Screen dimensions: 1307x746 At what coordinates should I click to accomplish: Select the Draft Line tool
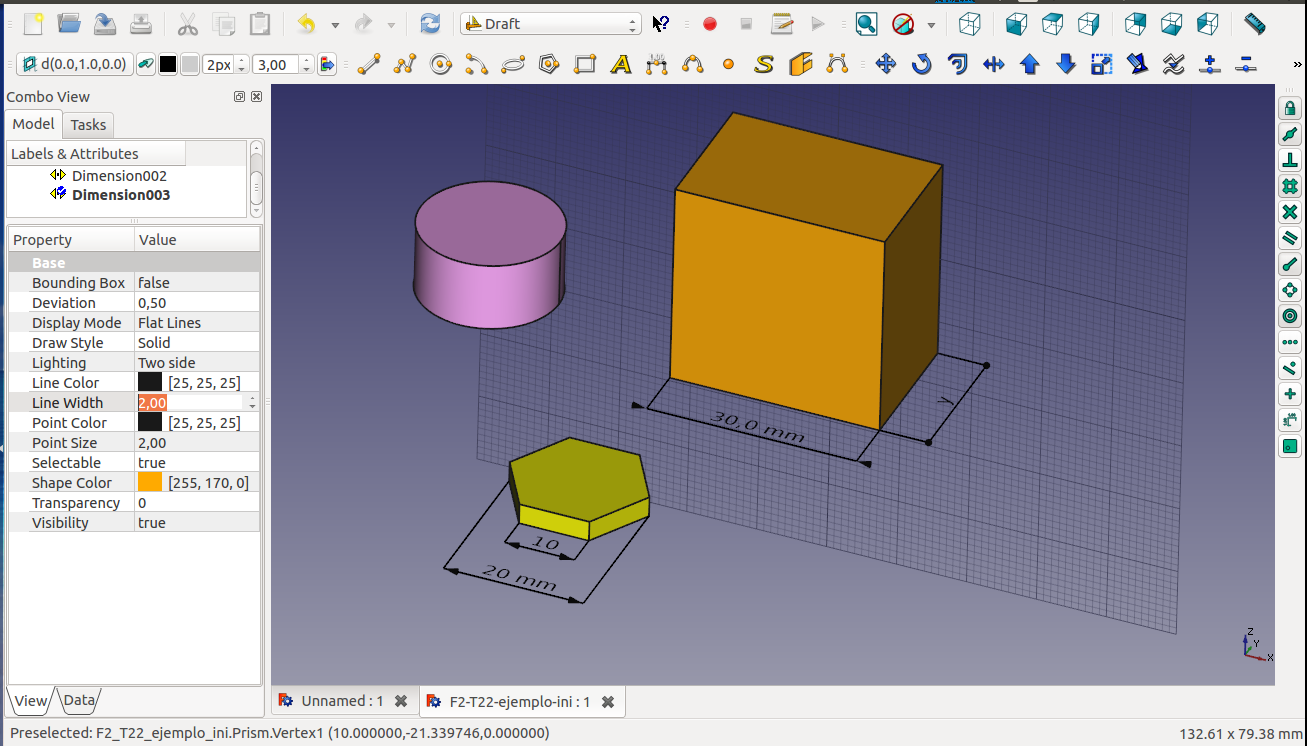coord(369,65)
